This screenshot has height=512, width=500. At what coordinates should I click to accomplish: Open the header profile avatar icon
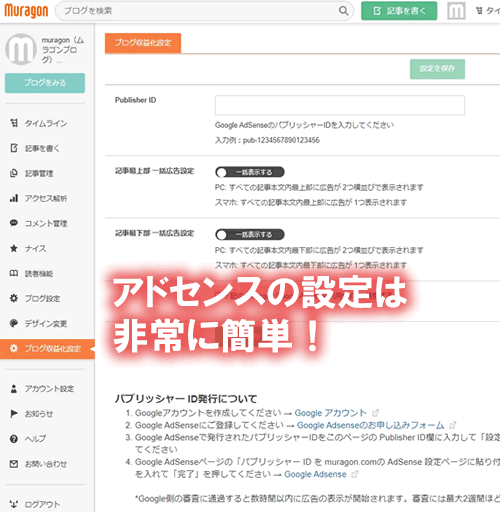[456, 11]
